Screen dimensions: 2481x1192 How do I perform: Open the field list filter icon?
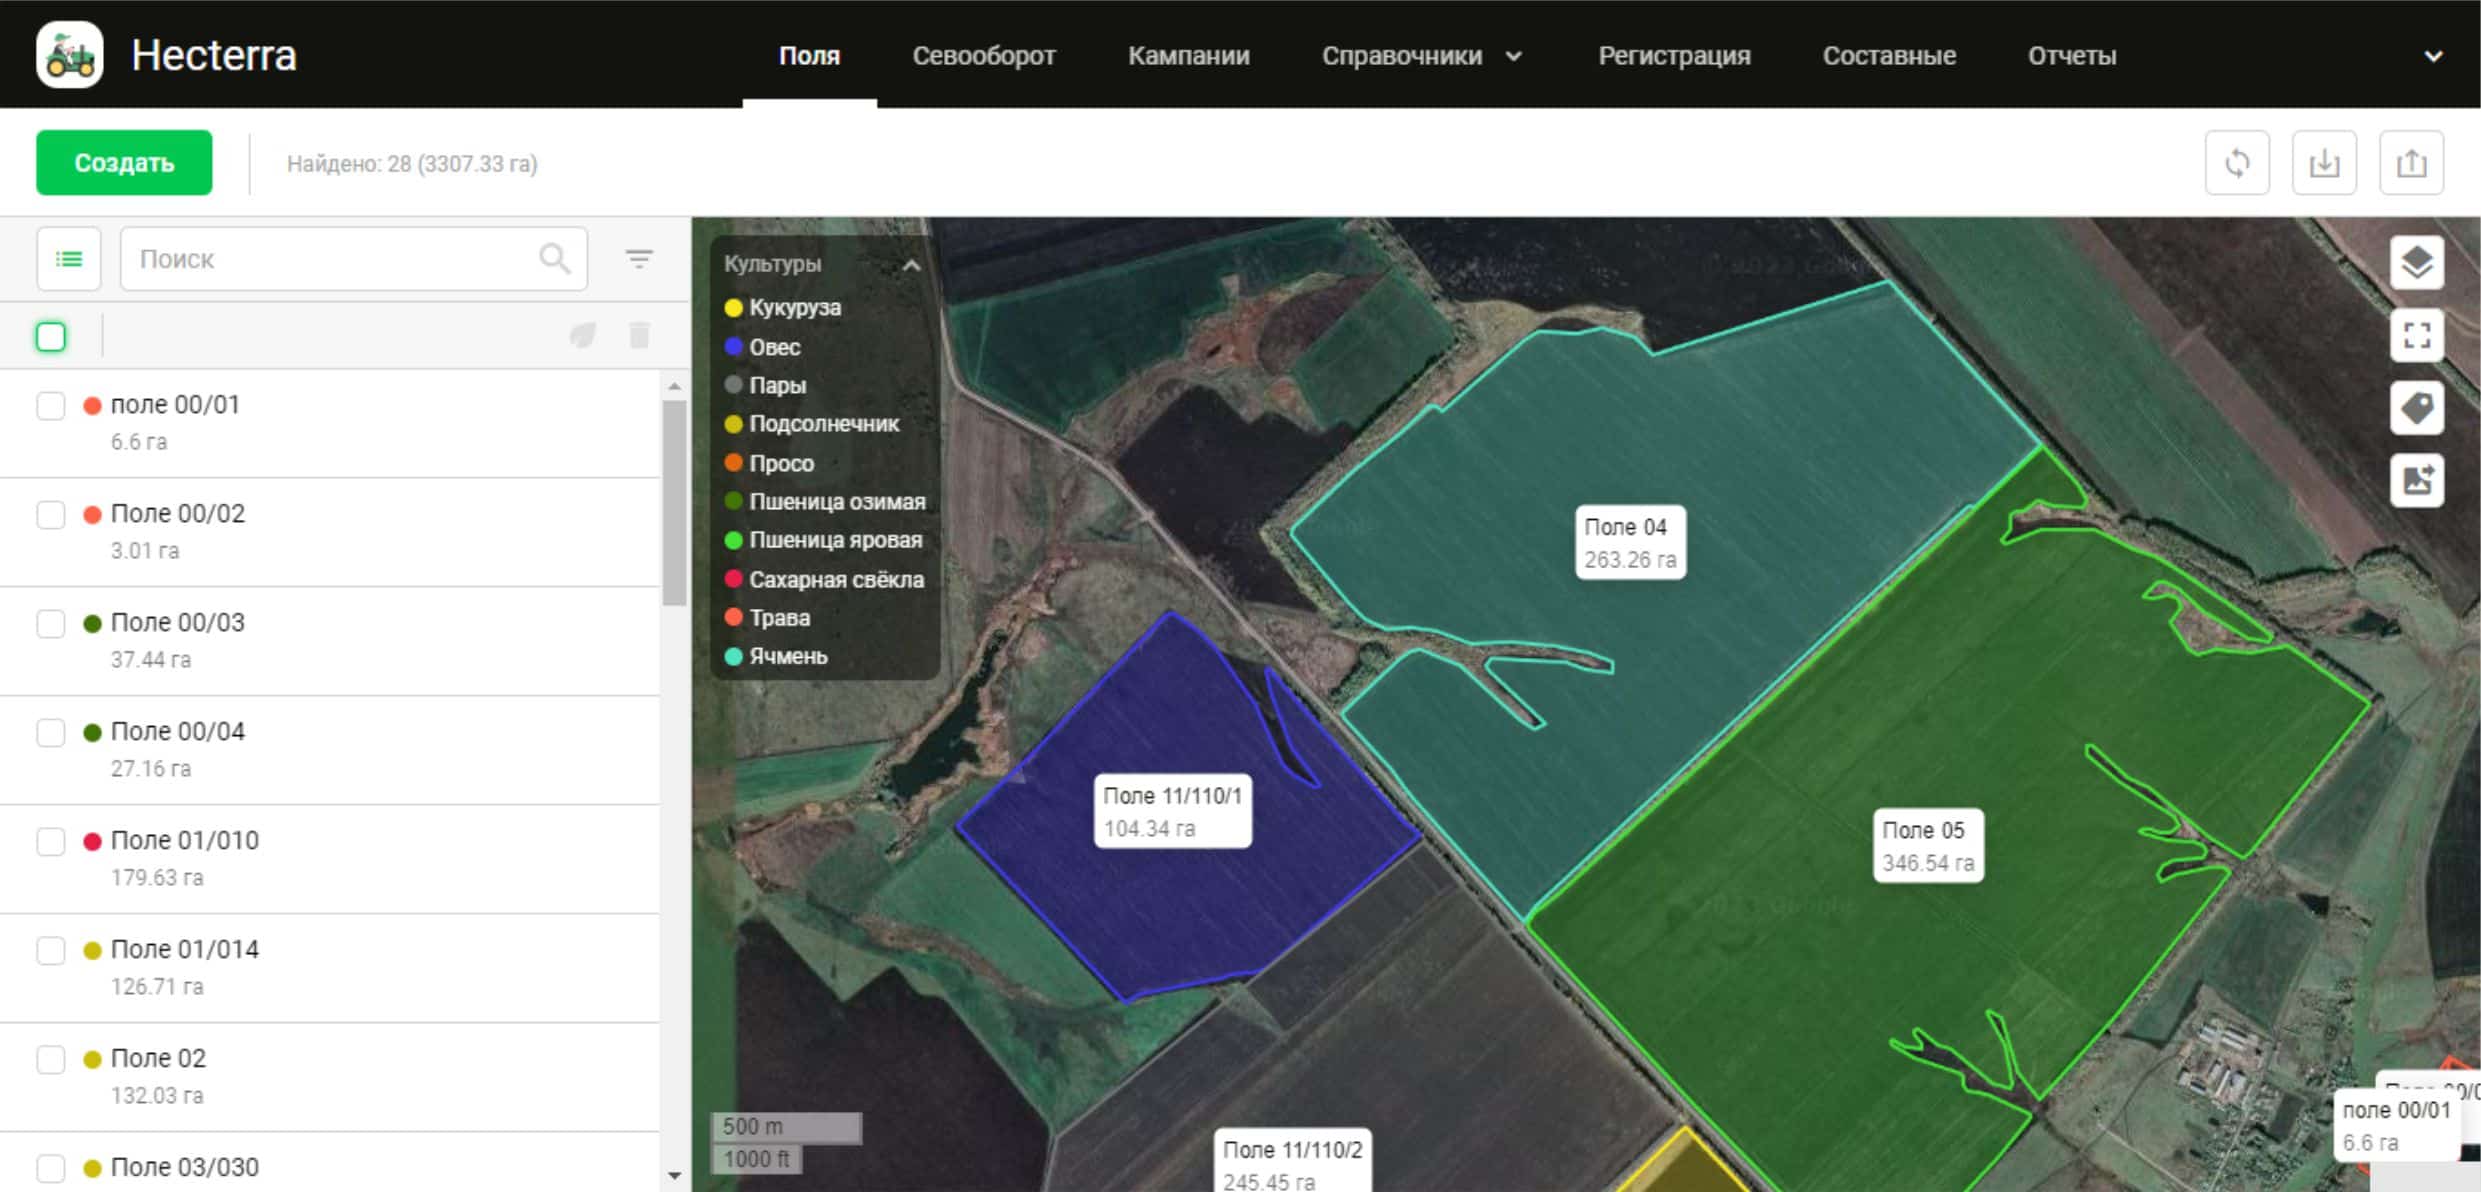point(639,259)
